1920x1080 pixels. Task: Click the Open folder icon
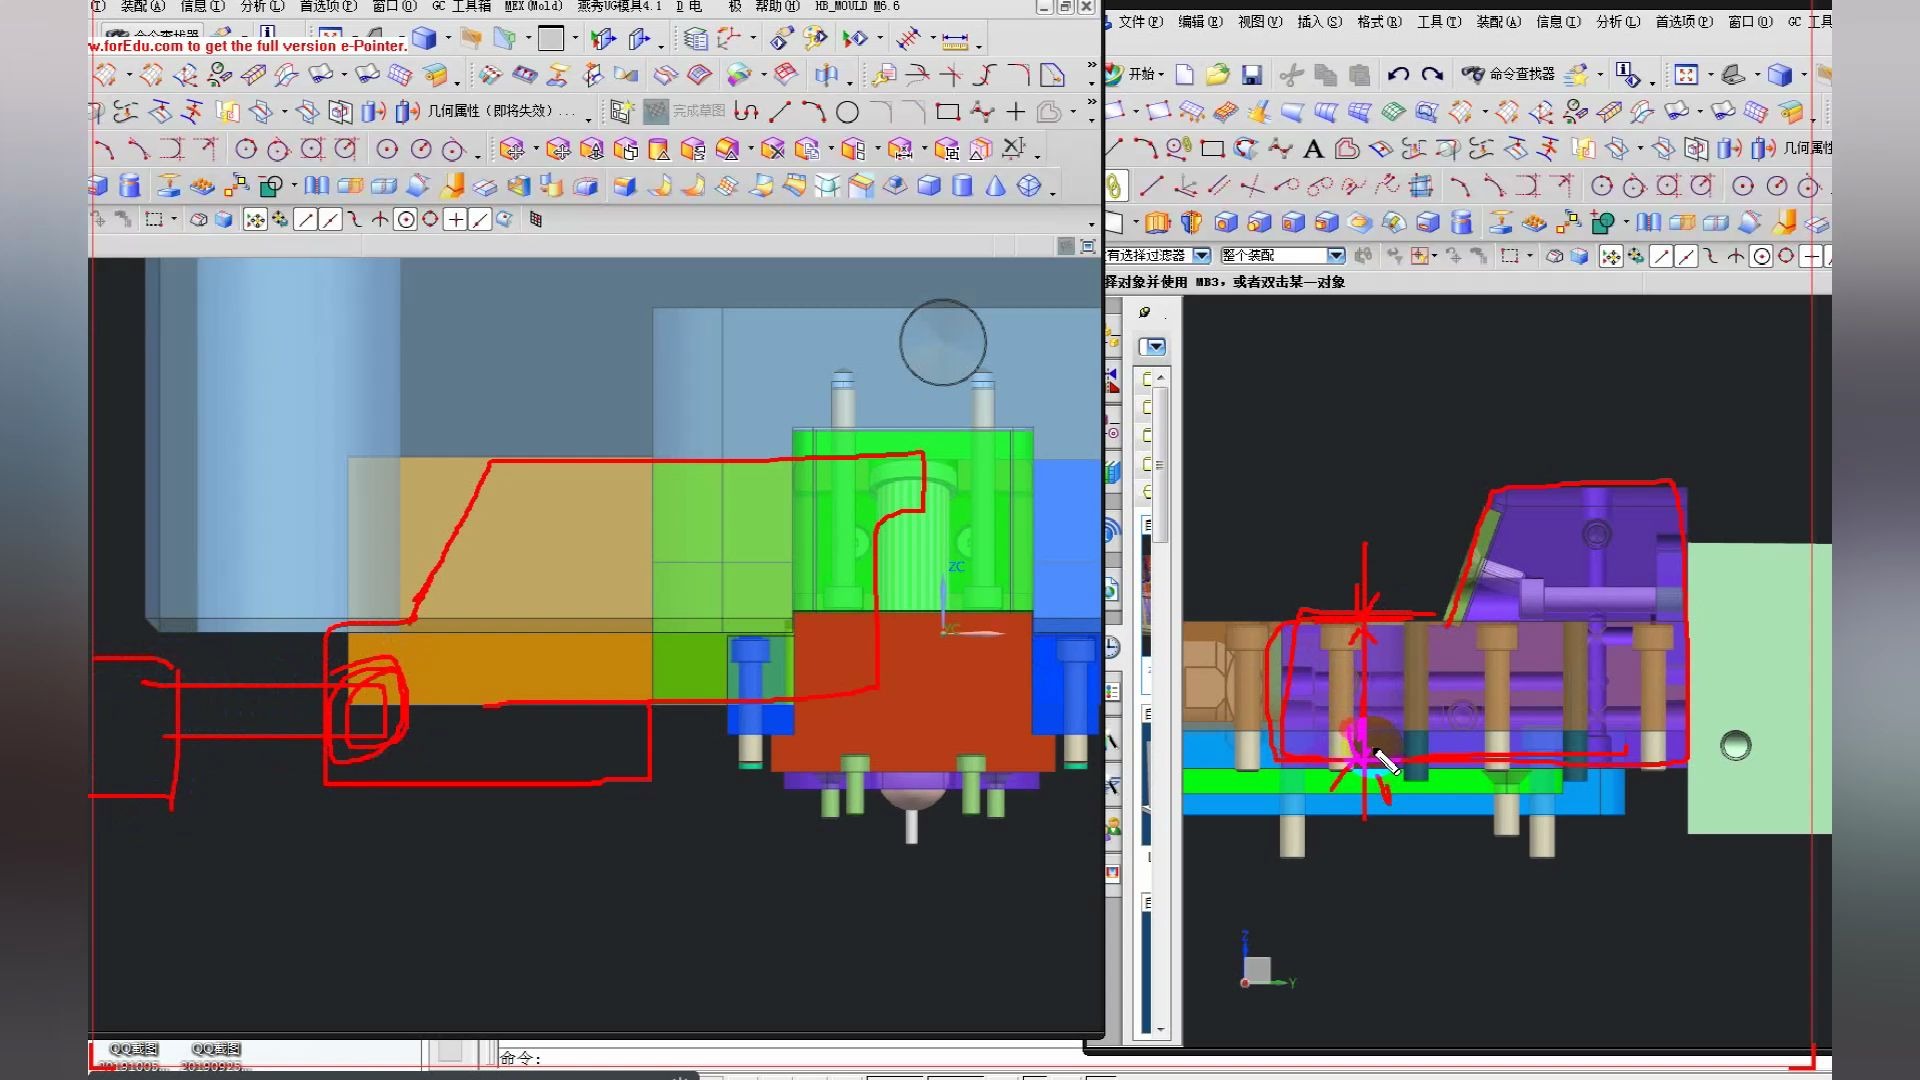click(1217, 75)
